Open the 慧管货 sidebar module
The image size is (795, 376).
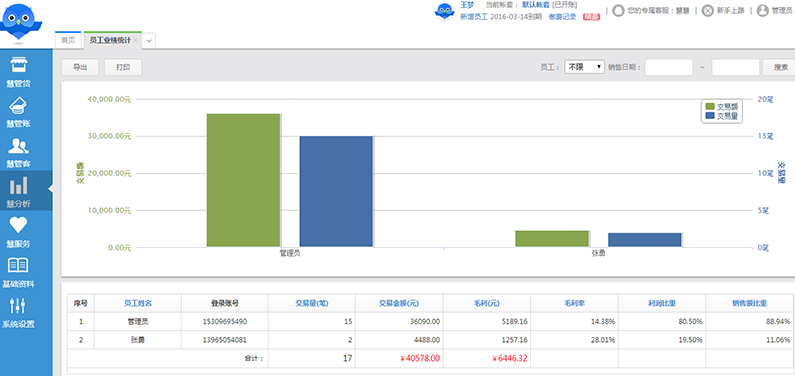pyautogui.click(x=19, y=71)
